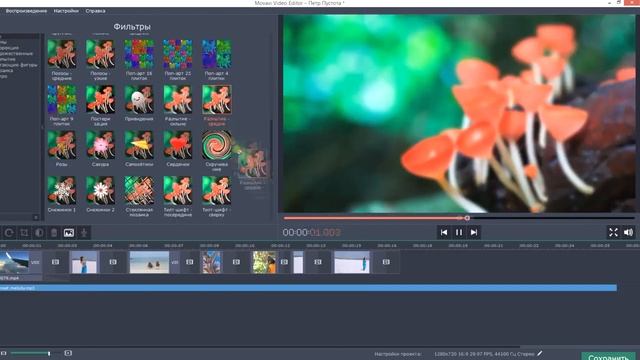
Task: Pick the Поп-арт 25 плиток filter
Action: (178, 54)
